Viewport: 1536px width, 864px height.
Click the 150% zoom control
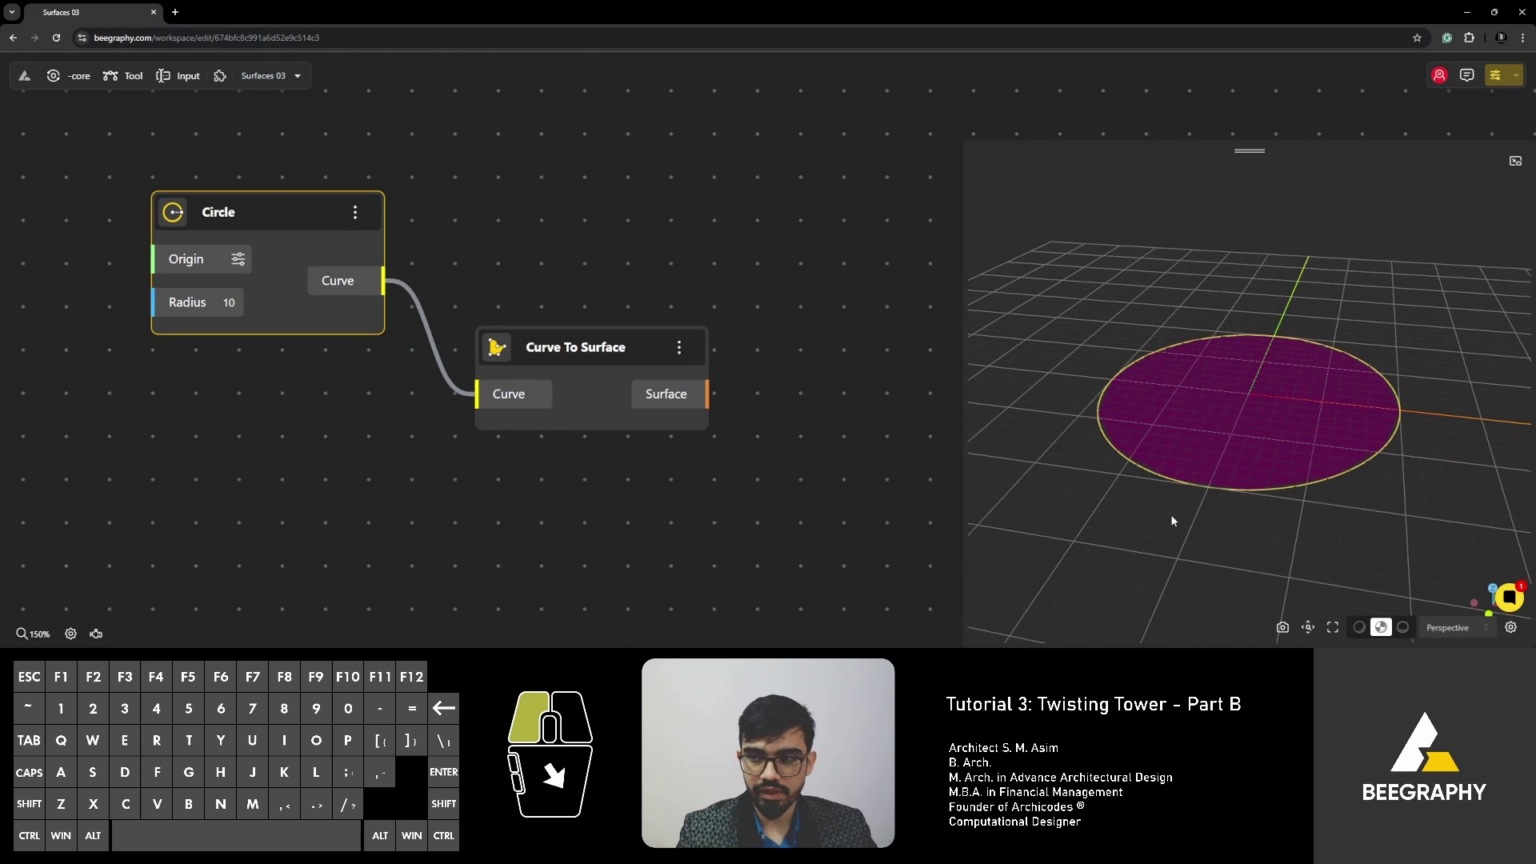pos(33,633)
